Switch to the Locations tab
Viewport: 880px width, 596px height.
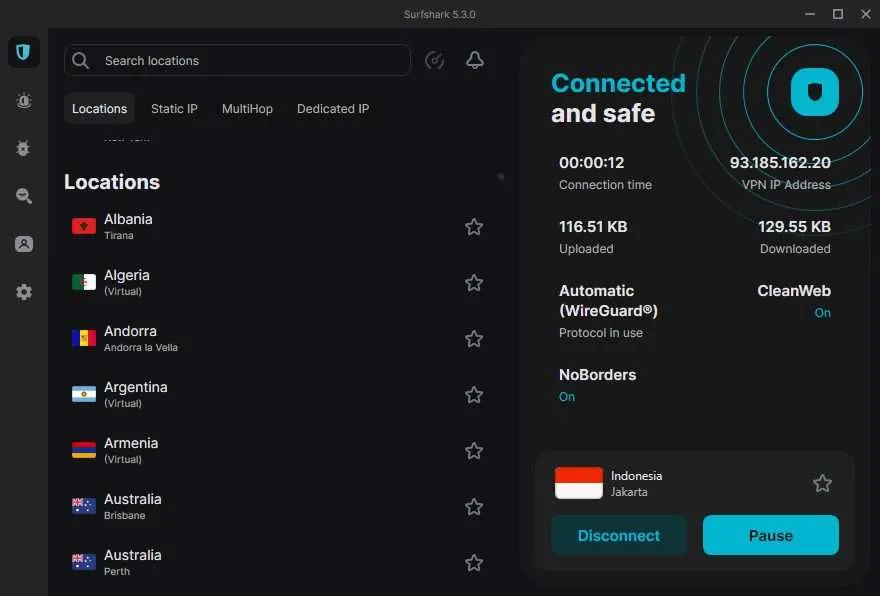(x=99, y=109)
